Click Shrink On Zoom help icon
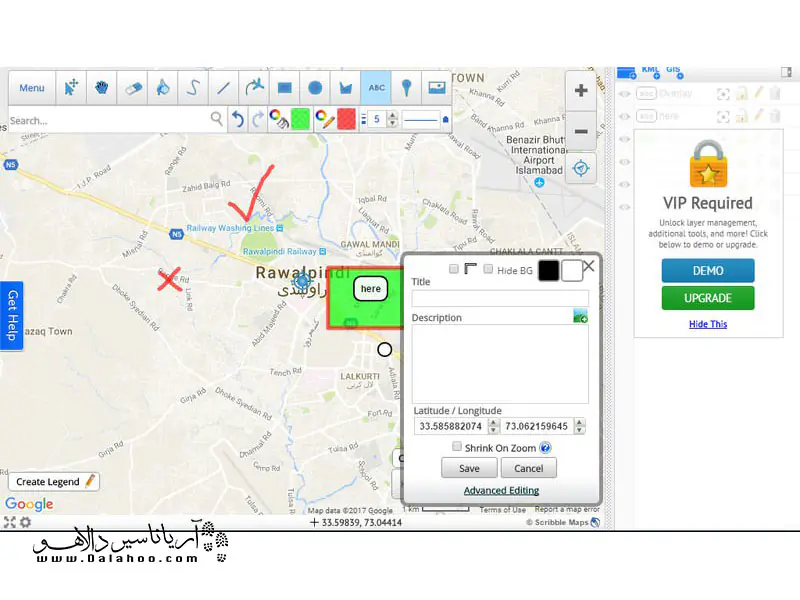 click(545, 447)
